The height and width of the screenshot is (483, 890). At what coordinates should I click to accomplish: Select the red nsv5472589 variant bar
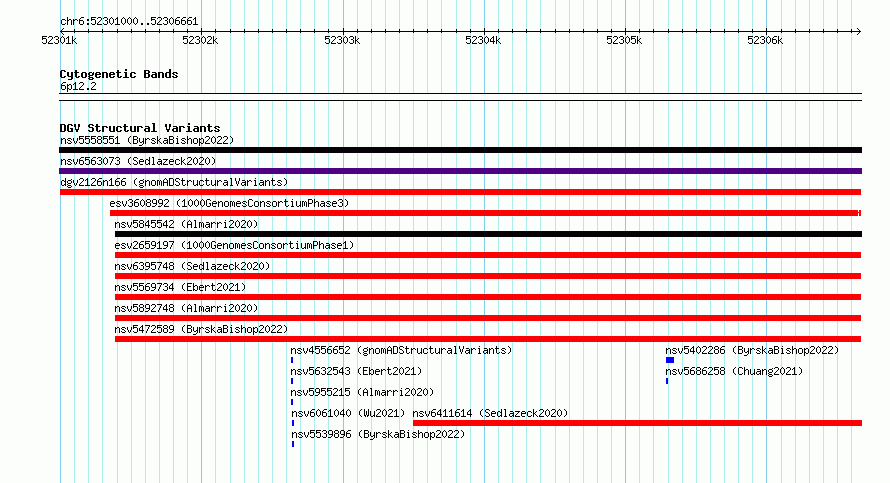click(488, 339)
